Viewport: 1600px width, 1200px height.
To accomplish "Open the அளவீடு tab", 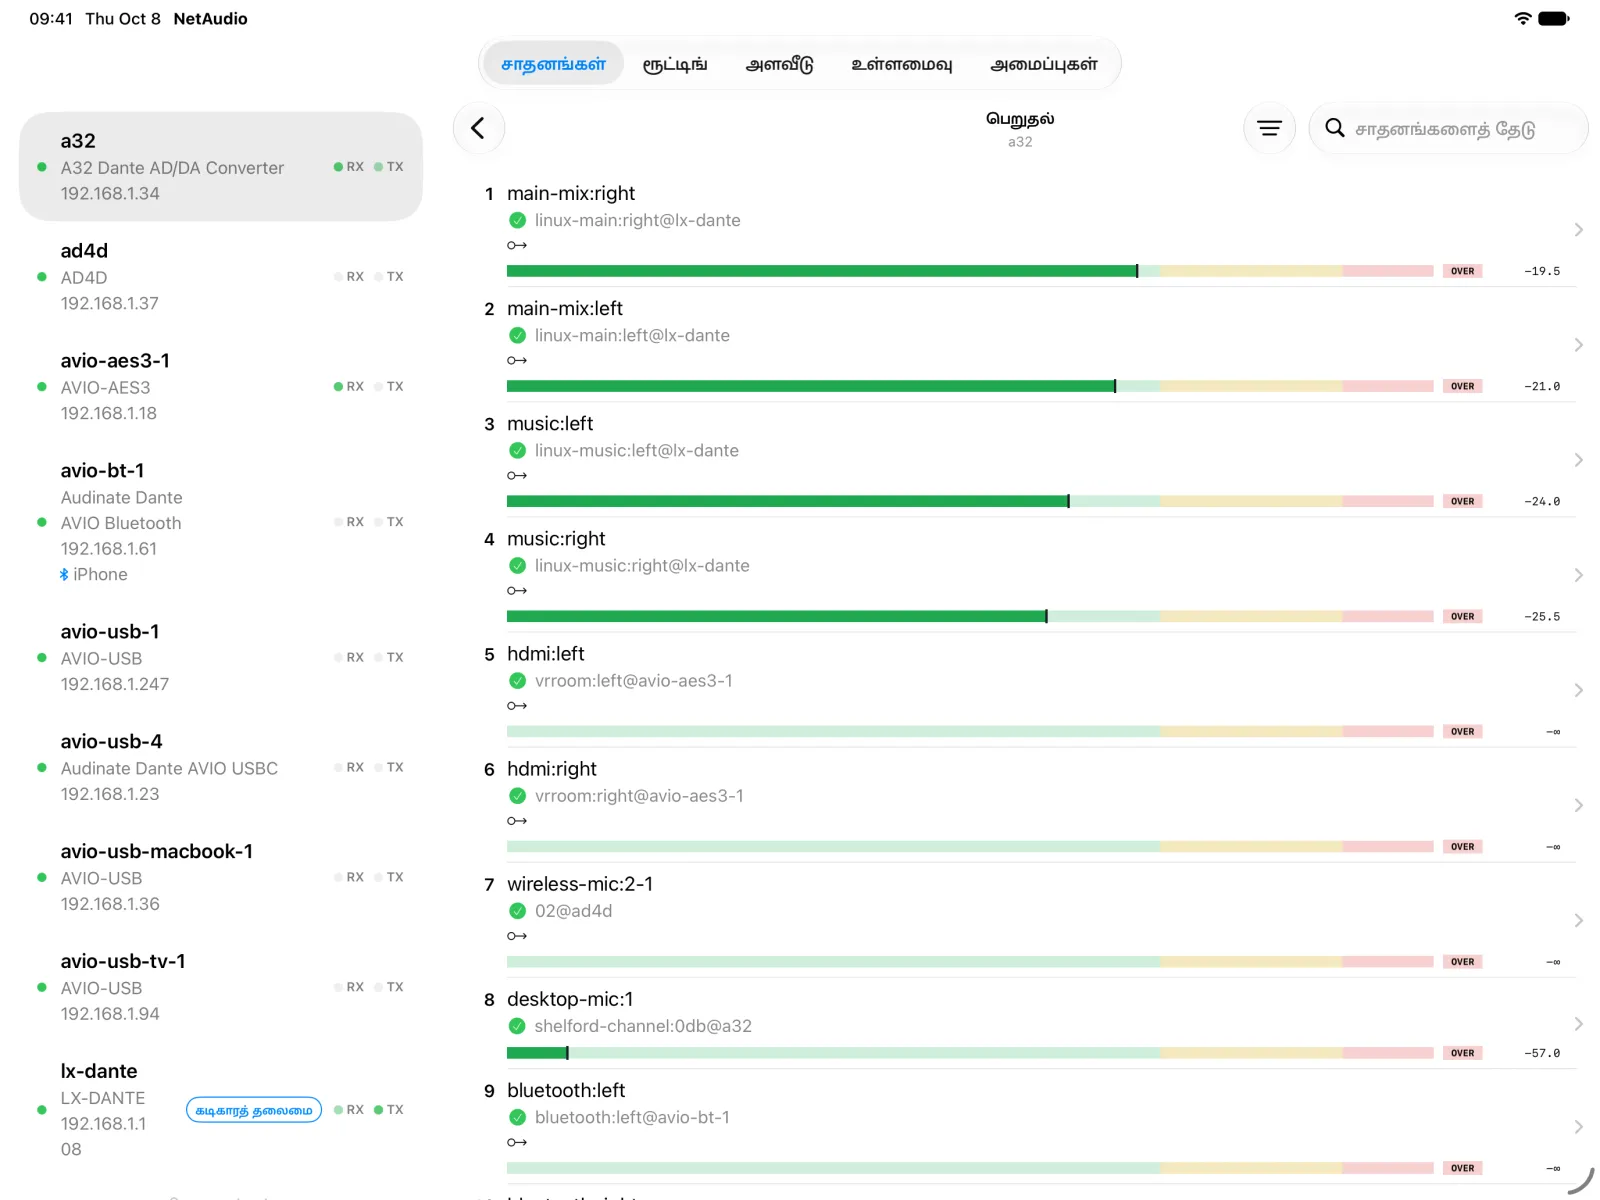I will [780, 64].
